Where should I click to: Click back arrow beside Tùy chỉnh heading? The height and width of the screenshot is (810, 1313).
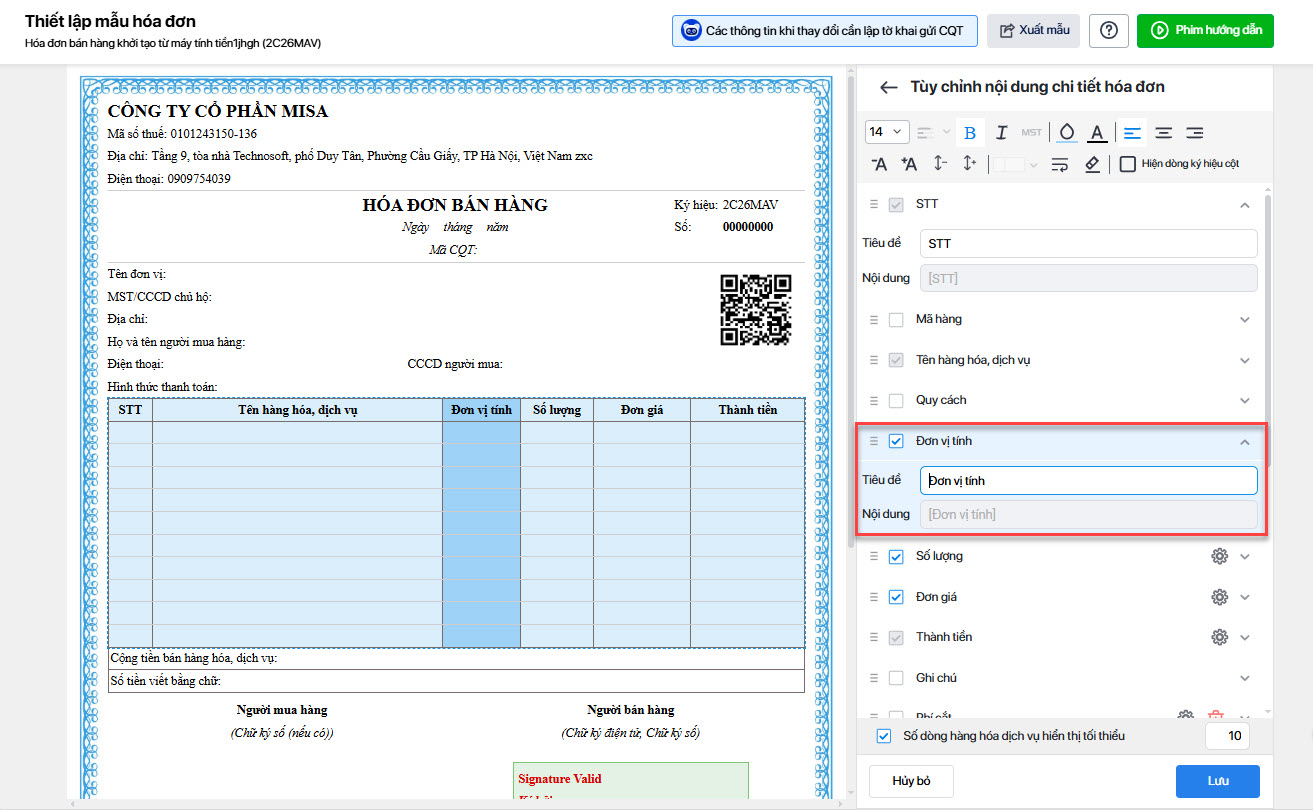tap(888, 87)
